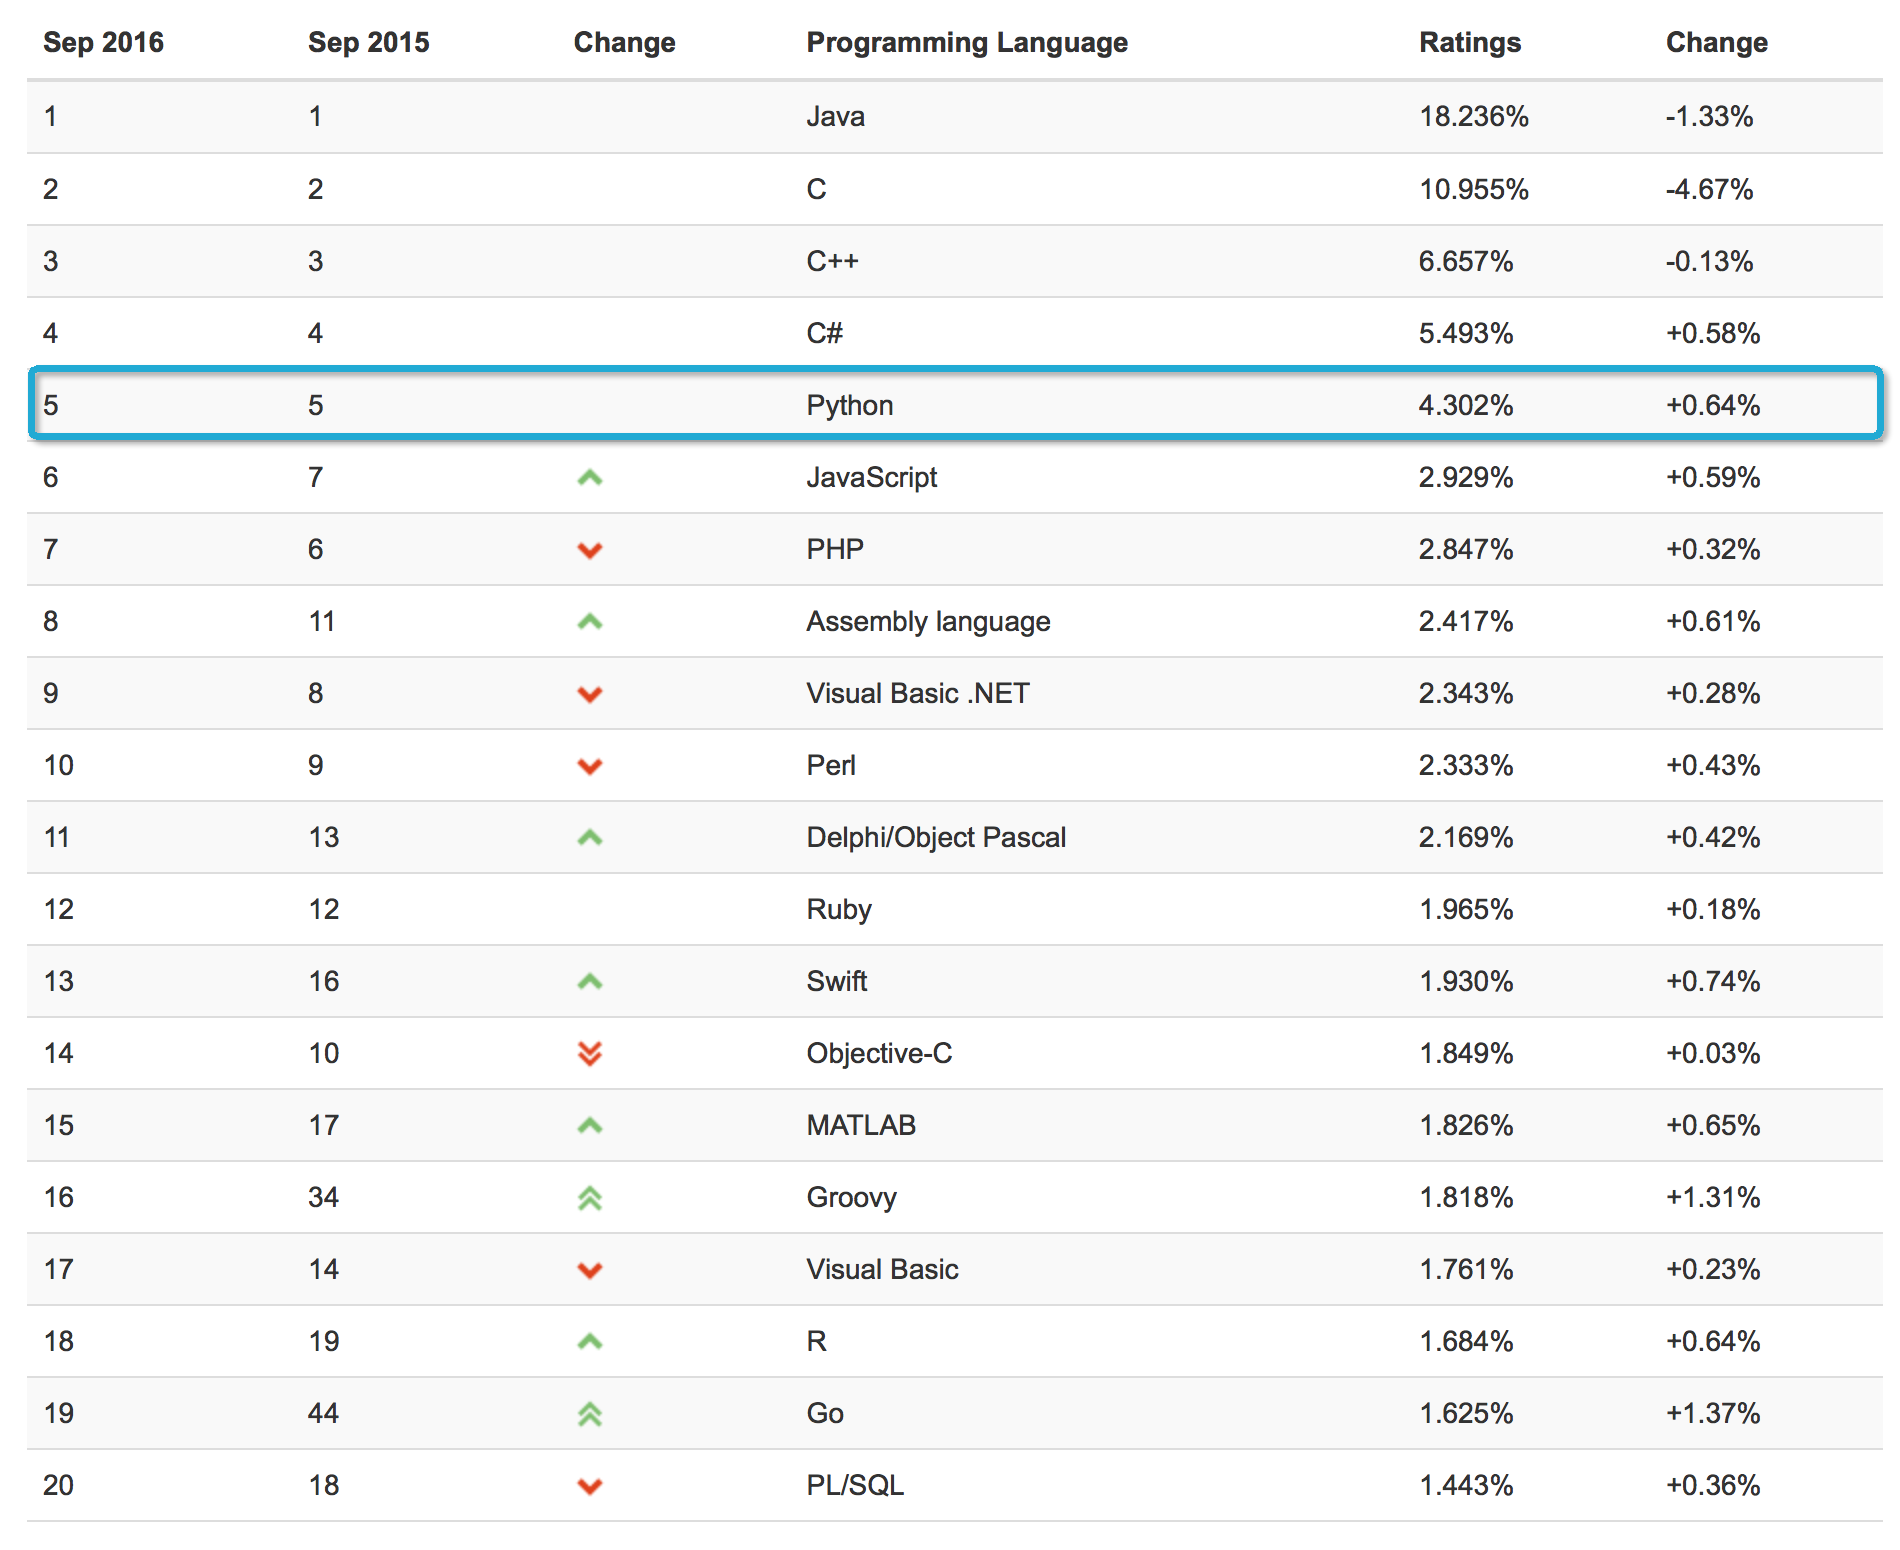Select the Delphi/Object Pascal name
1900x1550 pixels.
click(936, 838)
